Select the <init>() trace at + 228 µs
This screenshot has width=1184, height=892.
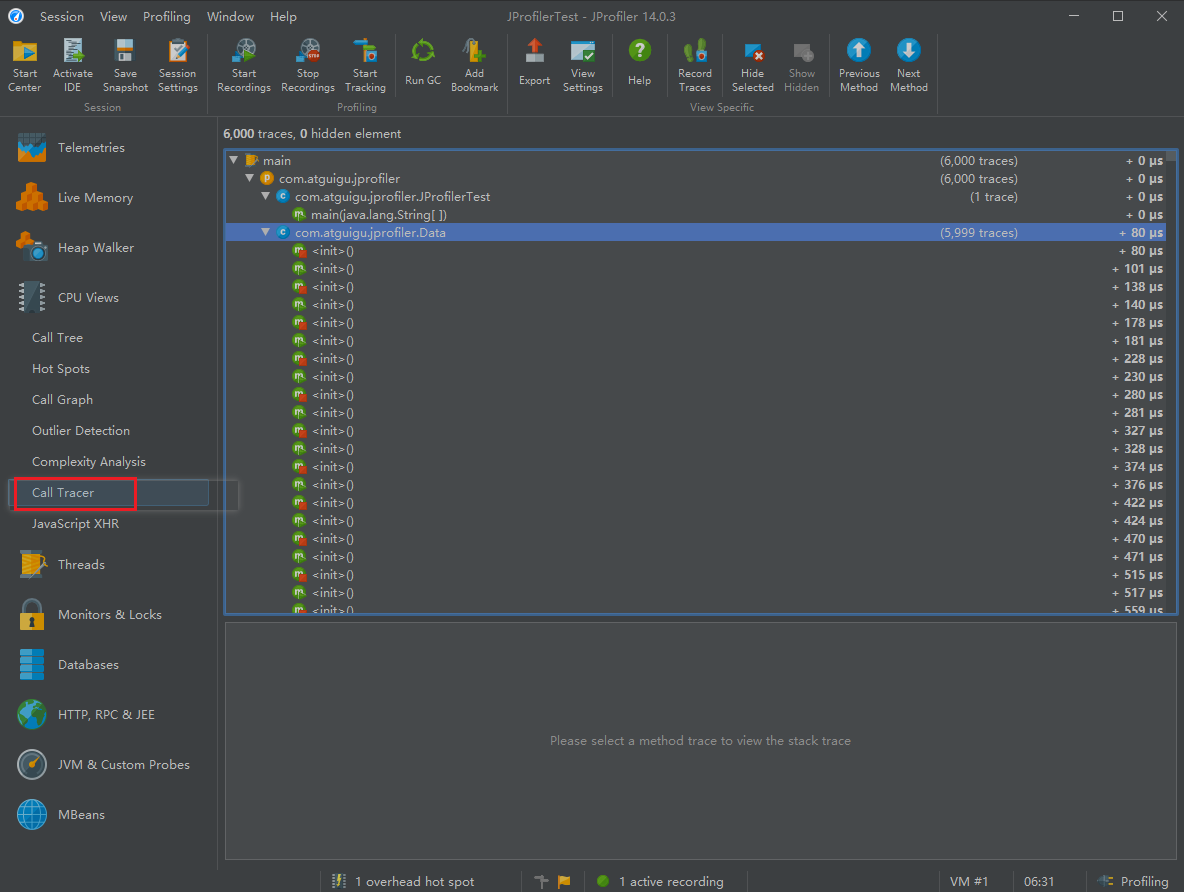pyautogui.click(x=695, y=359)
